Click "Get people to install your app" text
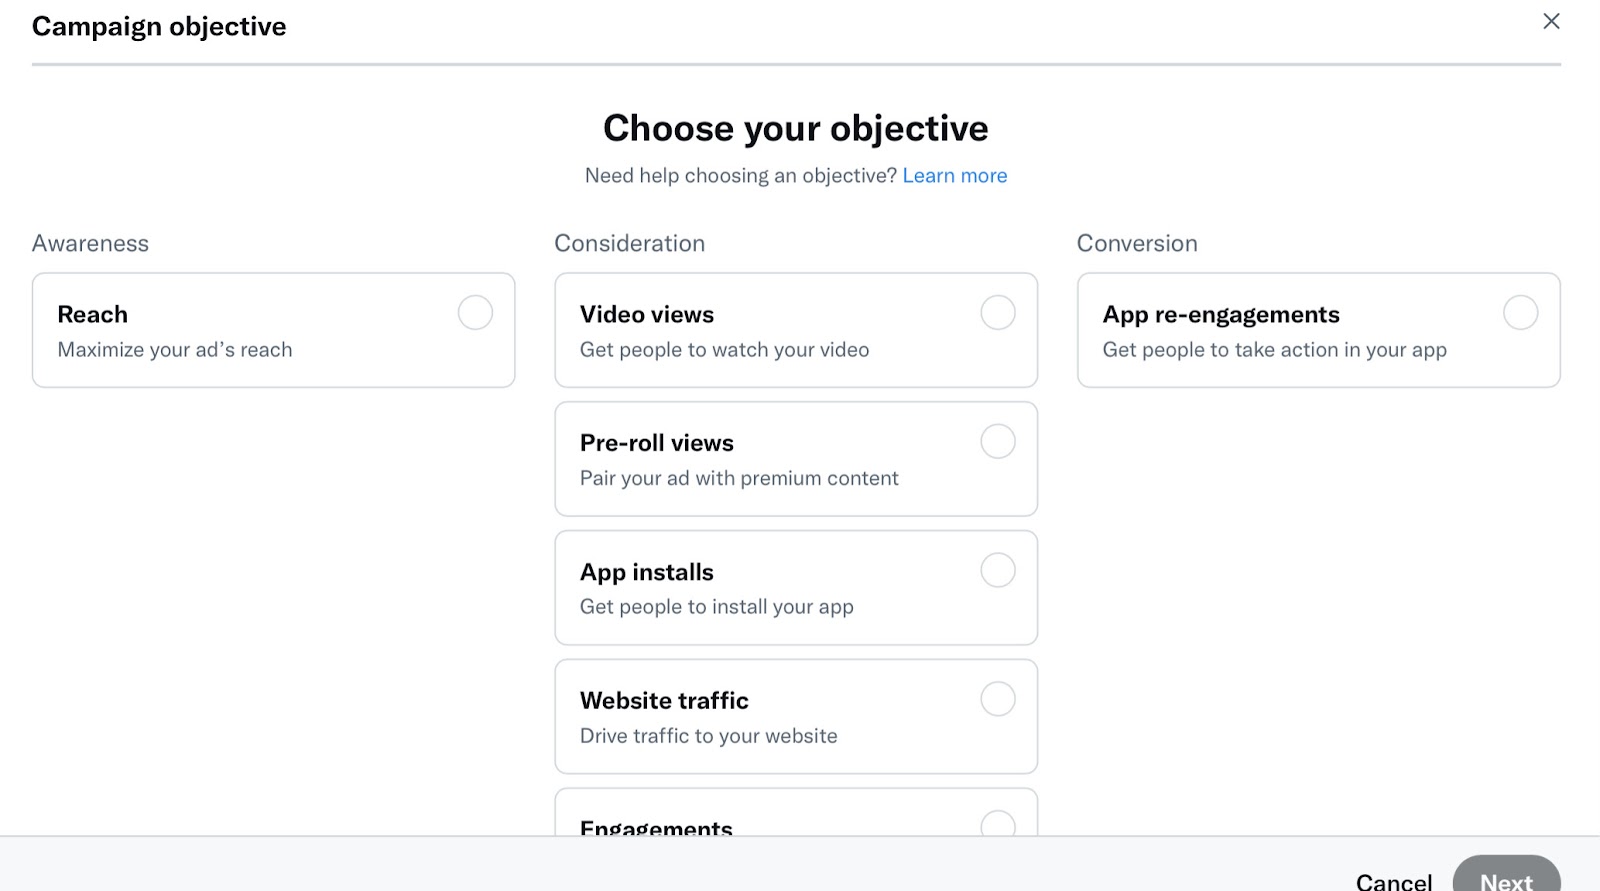The image size is (1600, 891). (716, 607)
